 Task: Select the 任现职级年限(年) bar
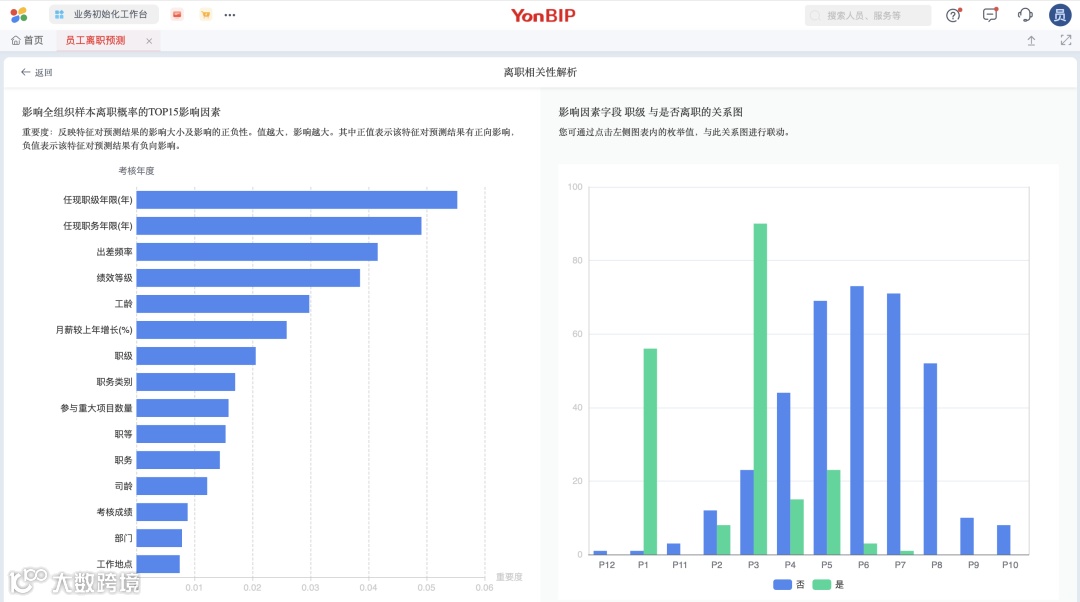coord(297,200)
